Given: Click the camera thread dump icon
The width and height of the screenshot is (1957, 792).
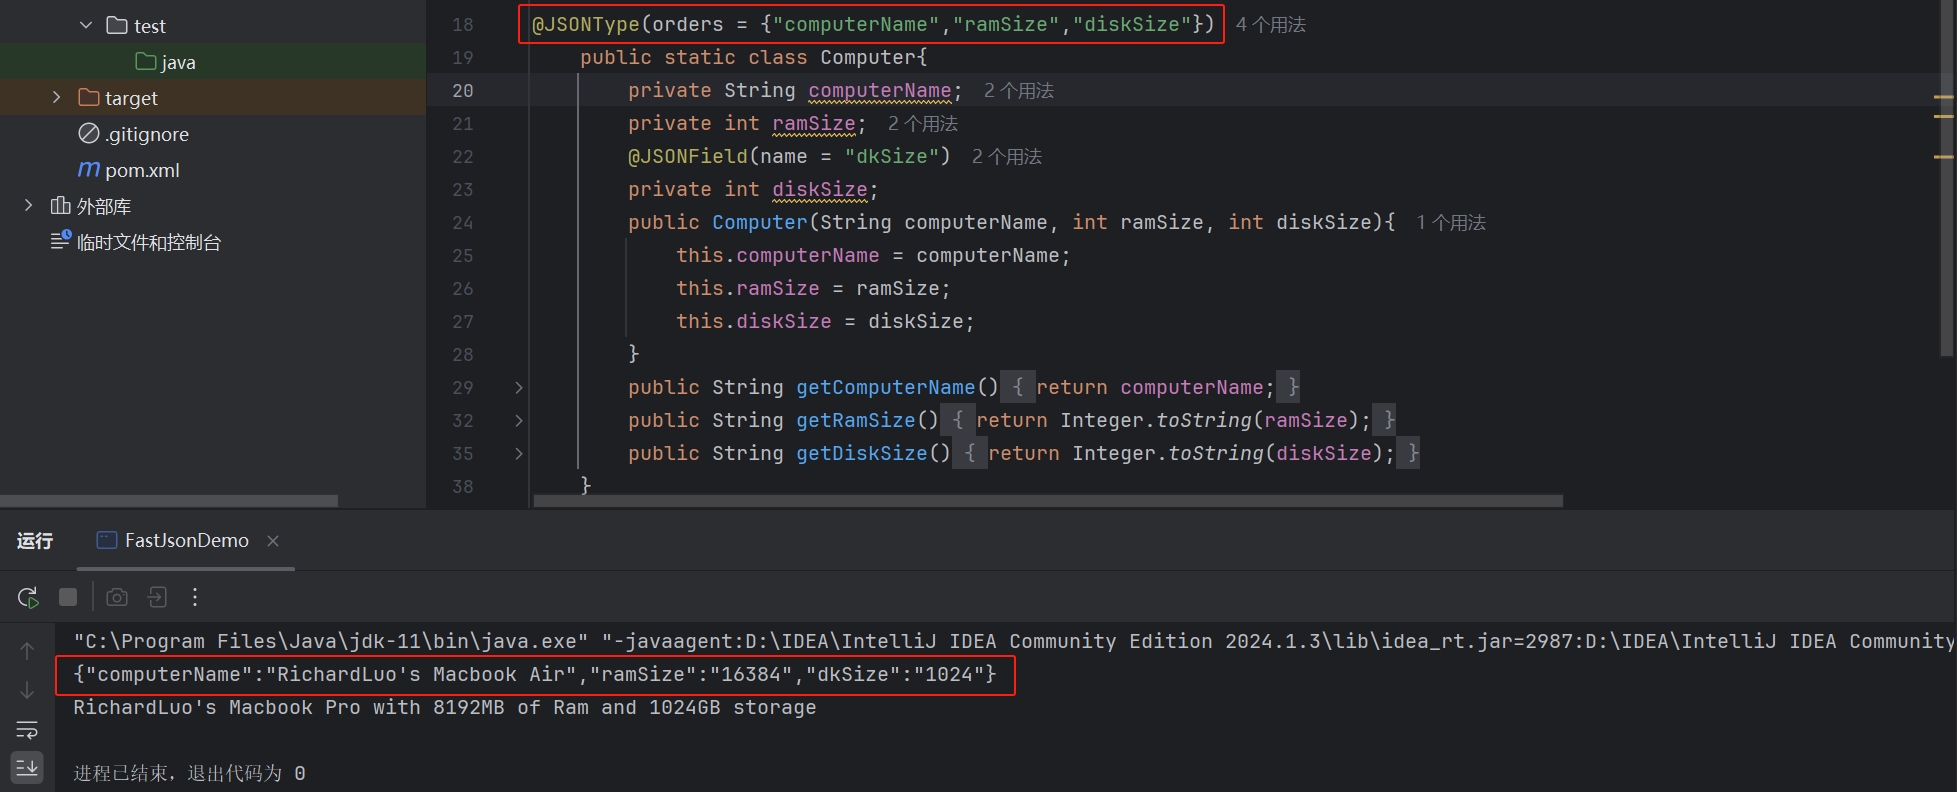Looking at the screenshot, I should click(x=117, y=597).
